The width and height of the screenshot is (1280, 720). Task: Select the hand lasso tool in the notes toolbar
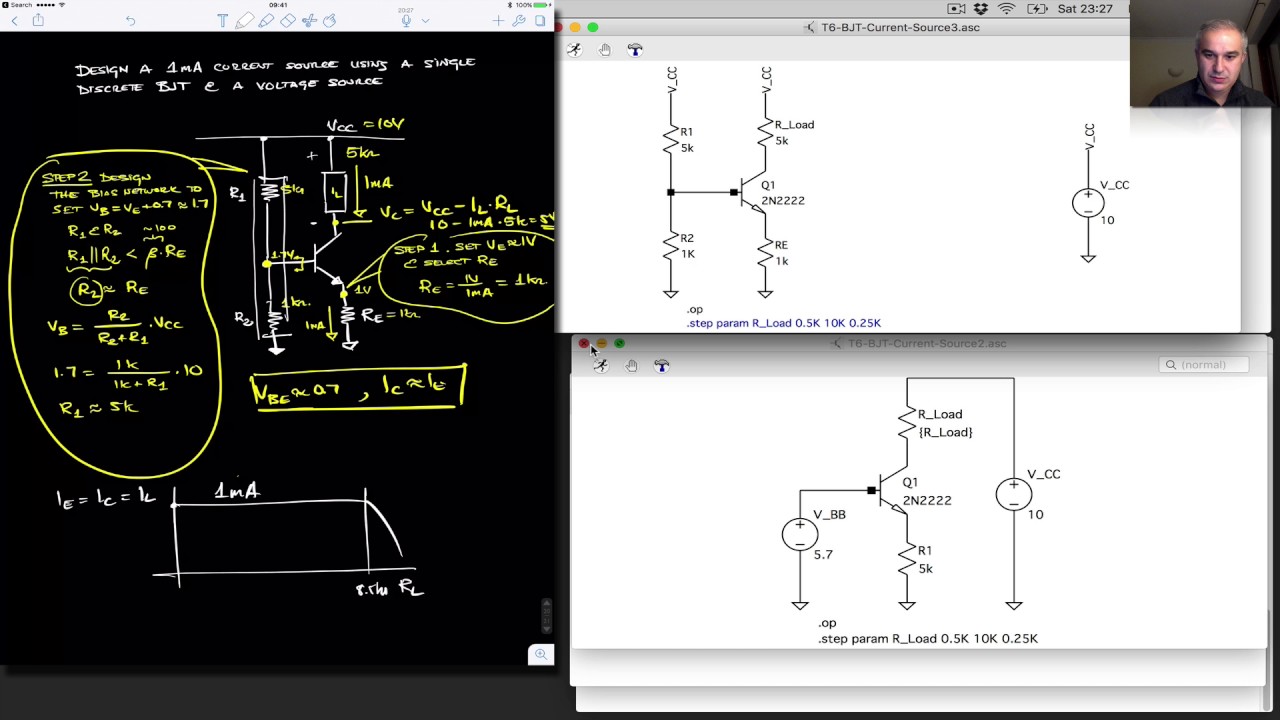[330, 21]
